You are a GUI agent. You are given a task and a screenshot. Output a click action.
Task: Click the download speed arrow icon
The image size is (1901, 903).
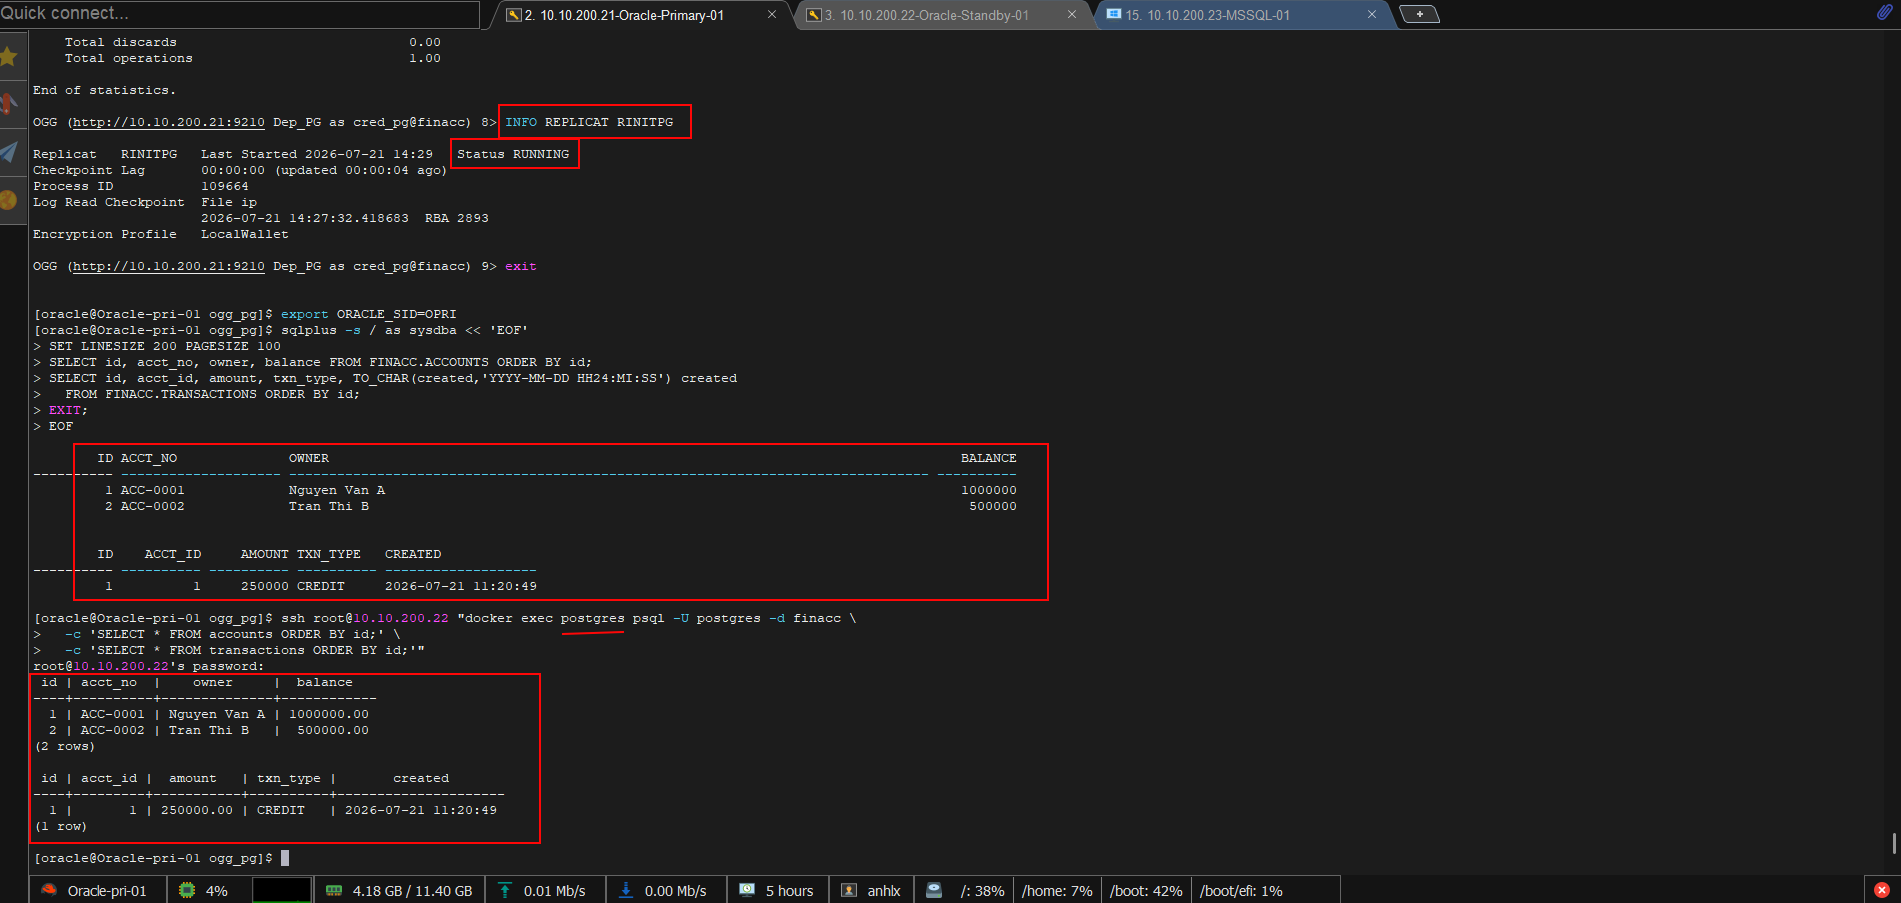[x=626, y=890]
